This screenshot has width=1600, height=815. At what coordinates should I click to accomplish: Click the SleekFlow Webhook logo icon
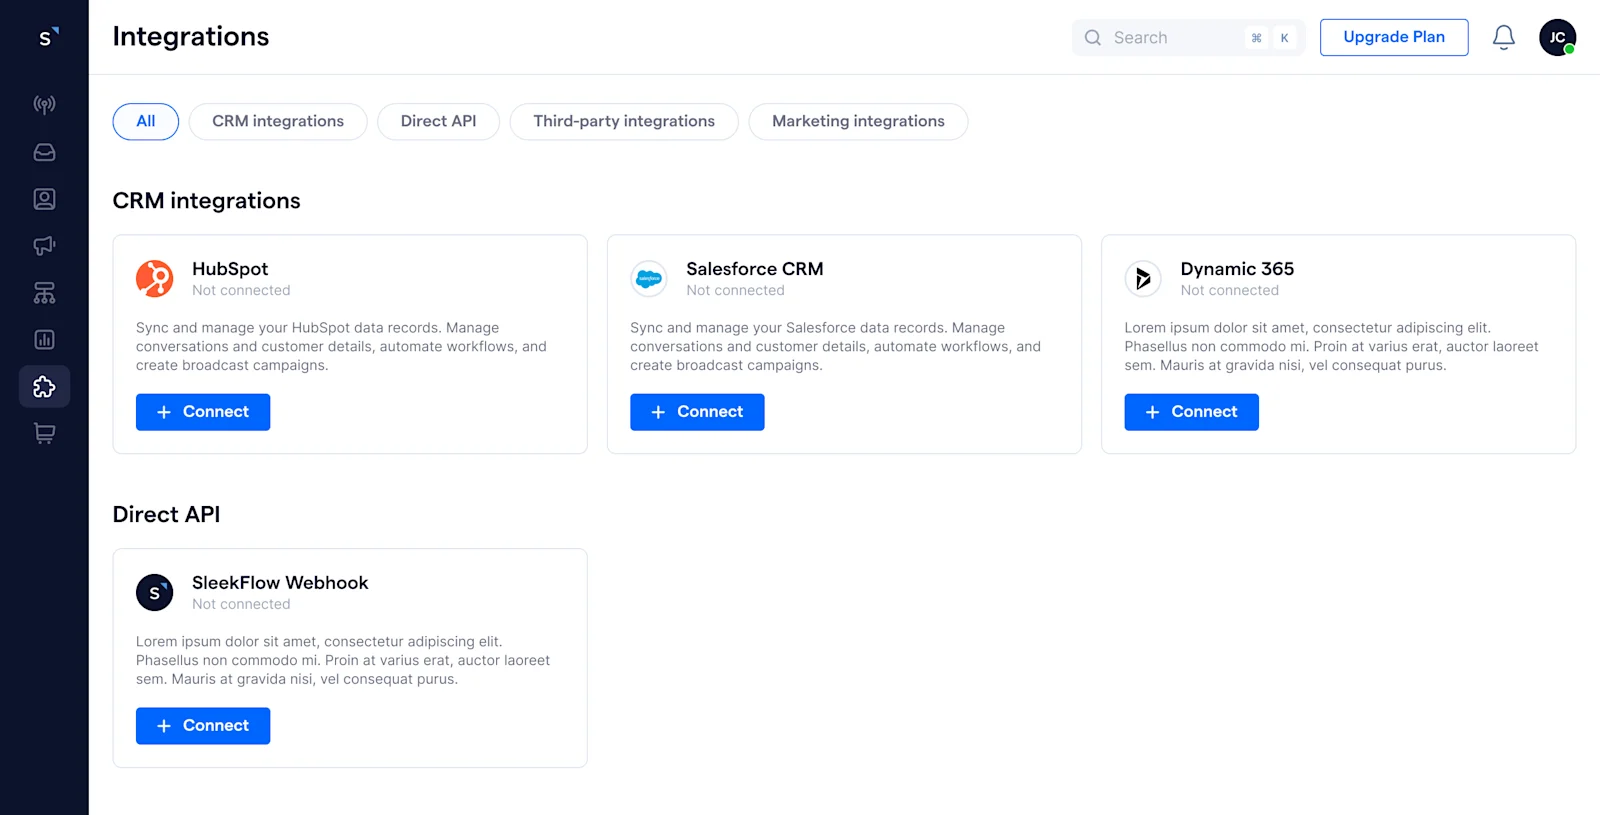[155, 593]
